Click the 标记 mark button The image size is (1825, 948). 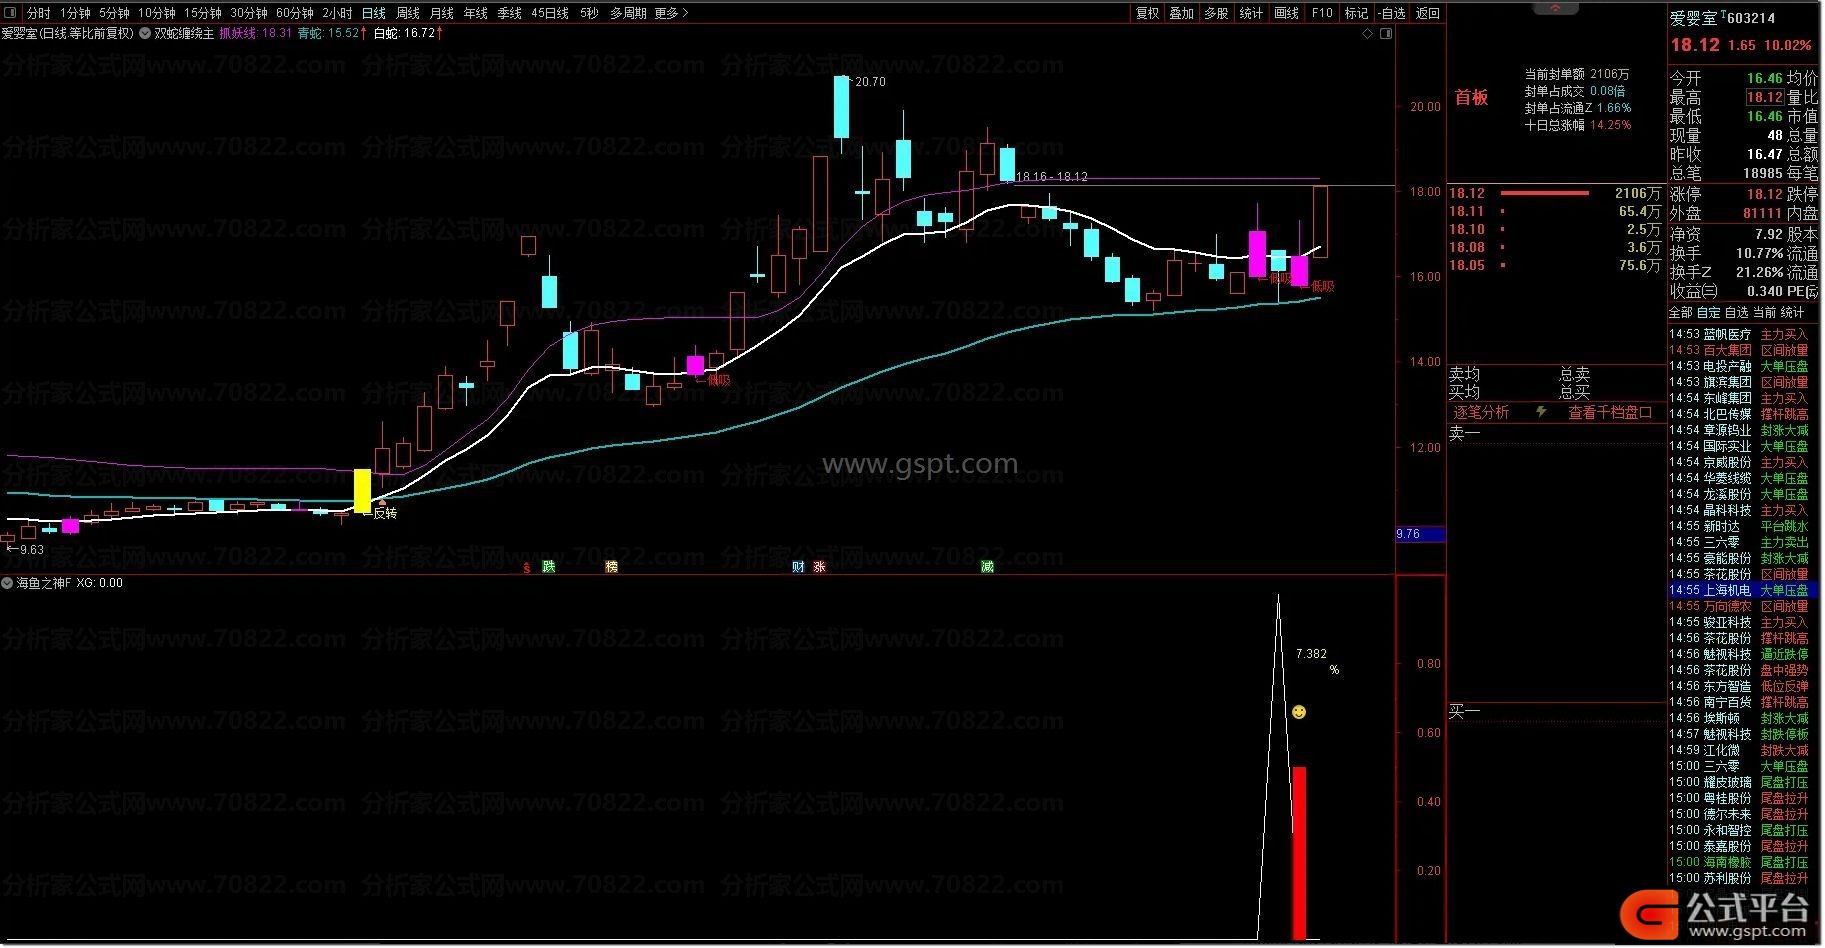1356,13
